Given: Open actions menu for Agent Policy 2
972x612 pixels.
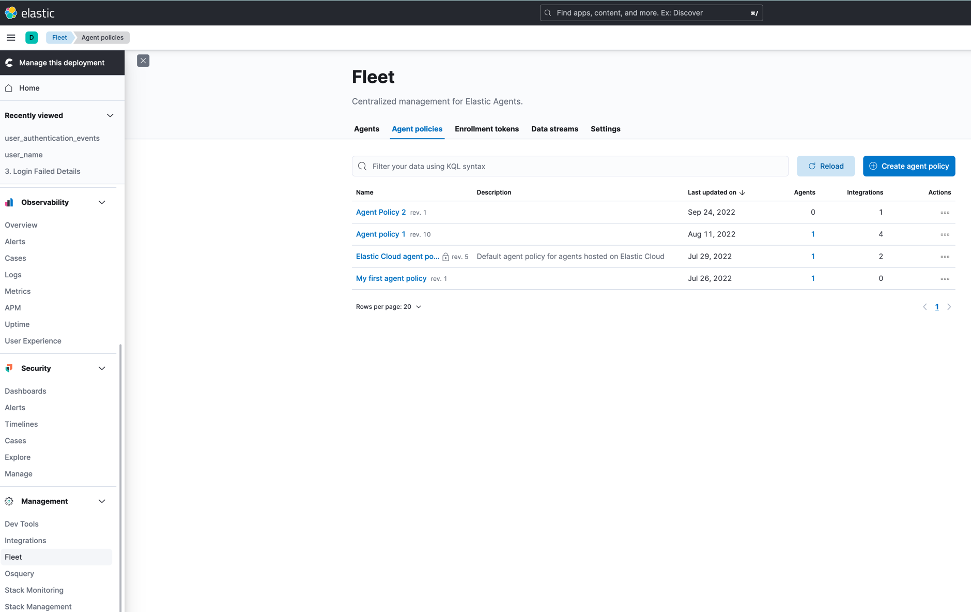Looking at the screenshot, I should point(944,213).
